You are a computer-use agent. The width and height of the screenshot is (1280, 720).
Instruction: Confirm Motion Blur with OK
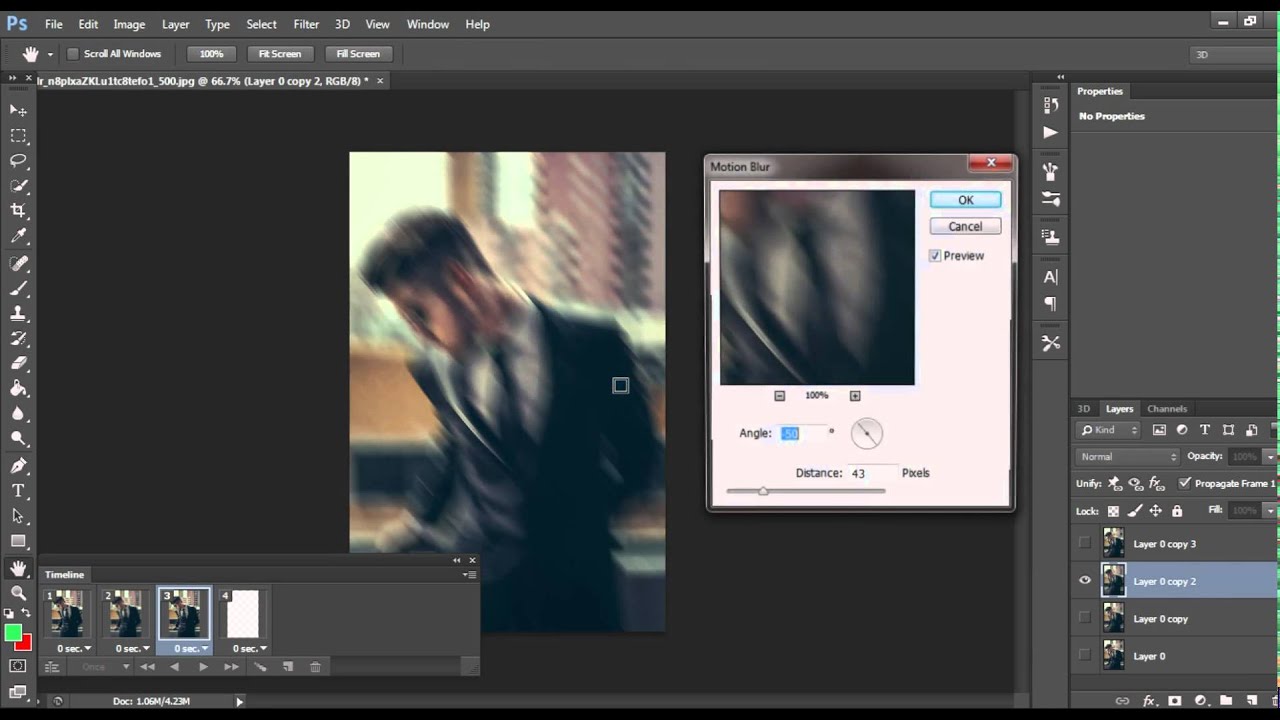pos(966,200)
